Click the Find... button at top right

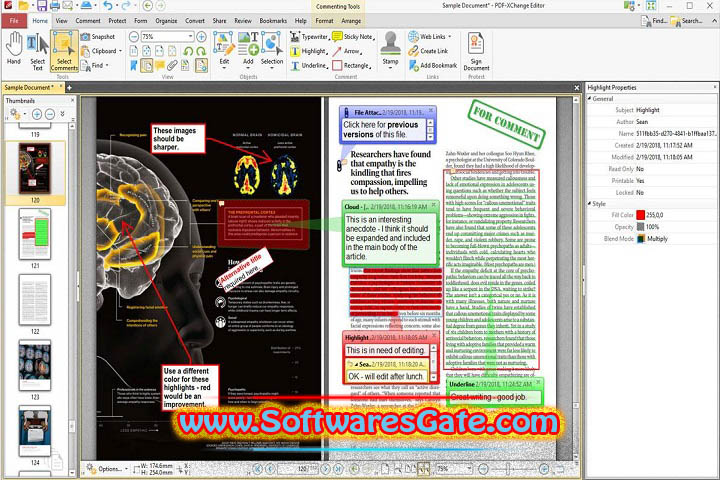coord(654,21)
